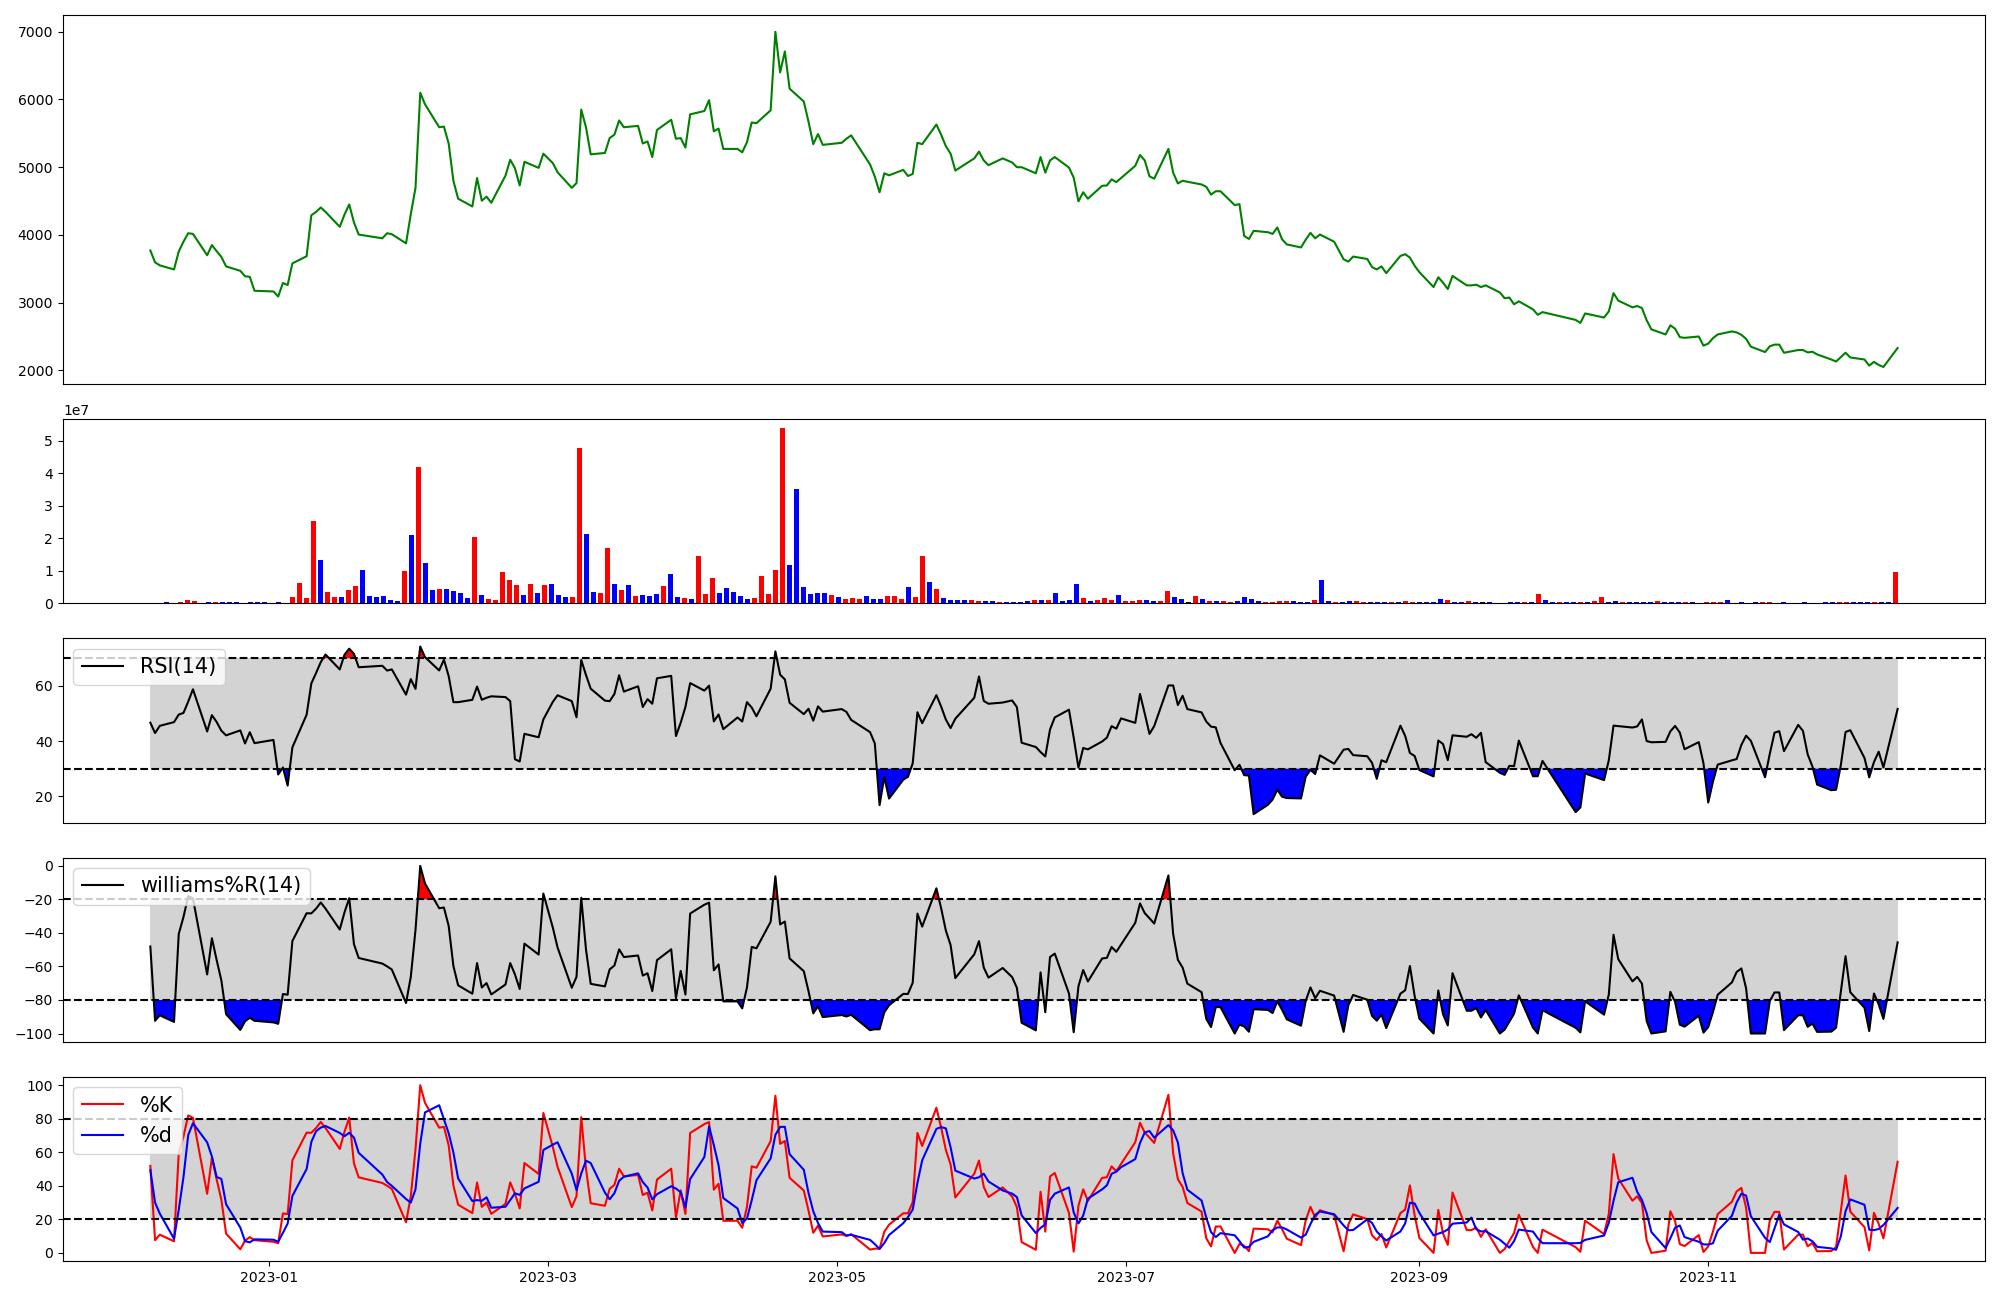Click the %K legend text
Screen dimensions: 2000x1300
tap(156, 1105)
